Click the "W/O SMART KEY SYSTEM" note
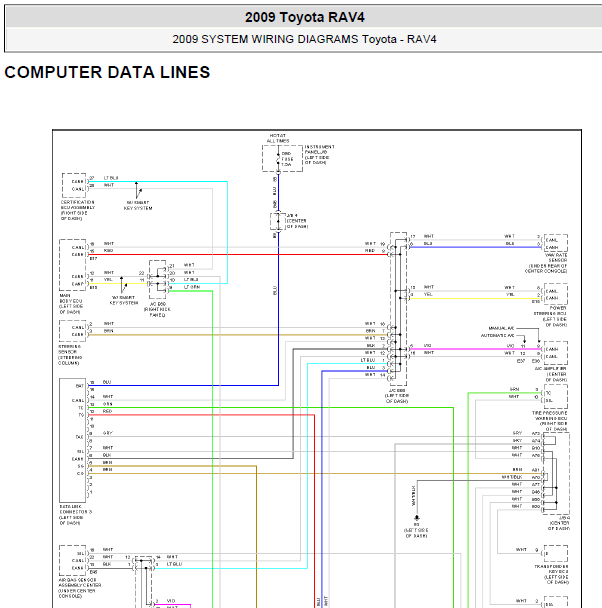This screenshot has width=602, height=608. (x=138, y=205)
